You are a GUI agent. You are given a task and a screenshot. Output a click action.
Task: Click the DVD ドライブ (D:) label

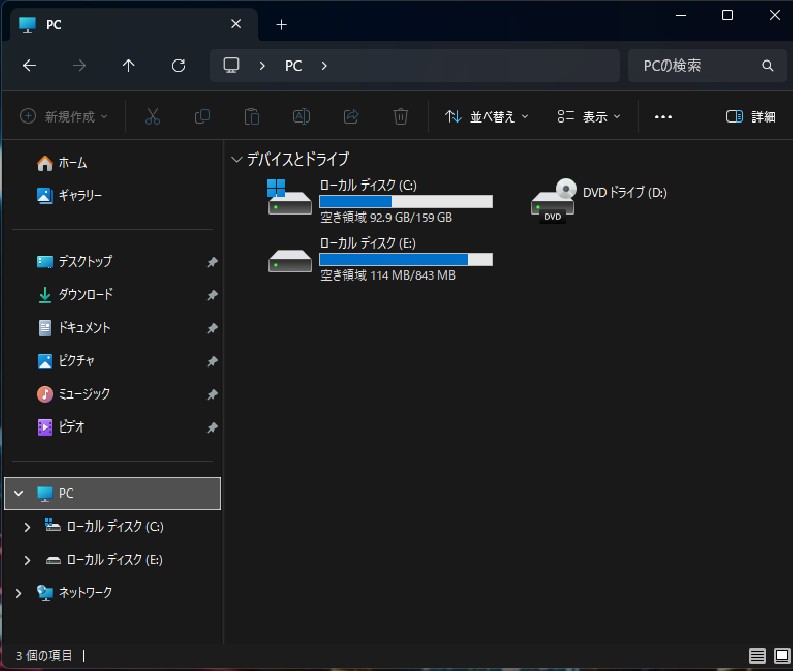[625, 193]
